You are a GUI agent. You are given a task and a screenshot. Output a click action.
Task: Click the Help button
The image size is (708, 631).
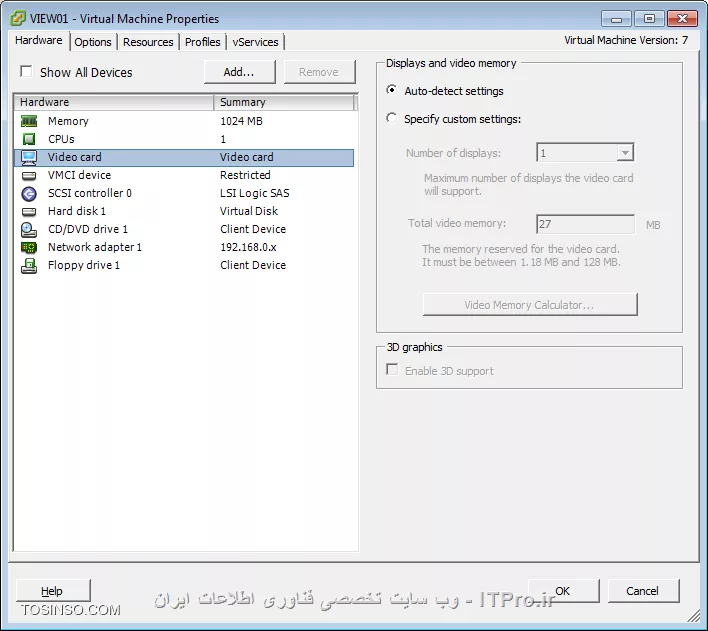(x=53, y=591)
